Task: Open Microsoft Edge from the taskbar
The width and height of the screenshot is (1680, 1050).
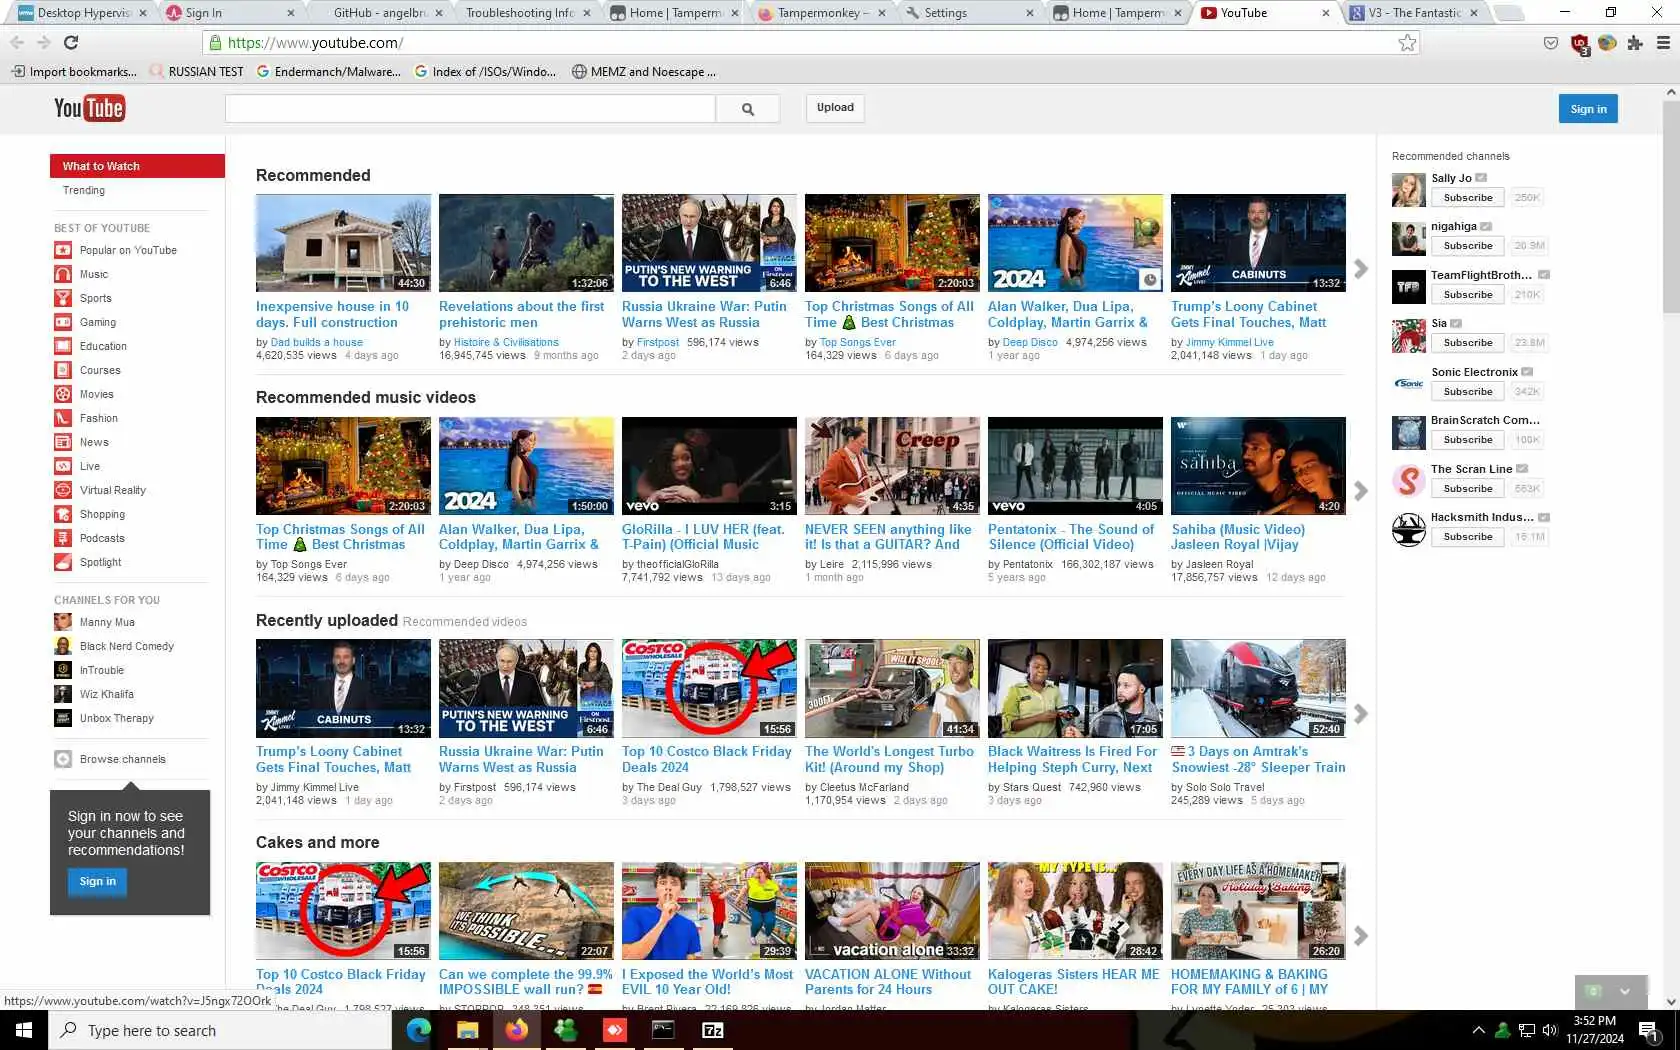Action: 419,1030
